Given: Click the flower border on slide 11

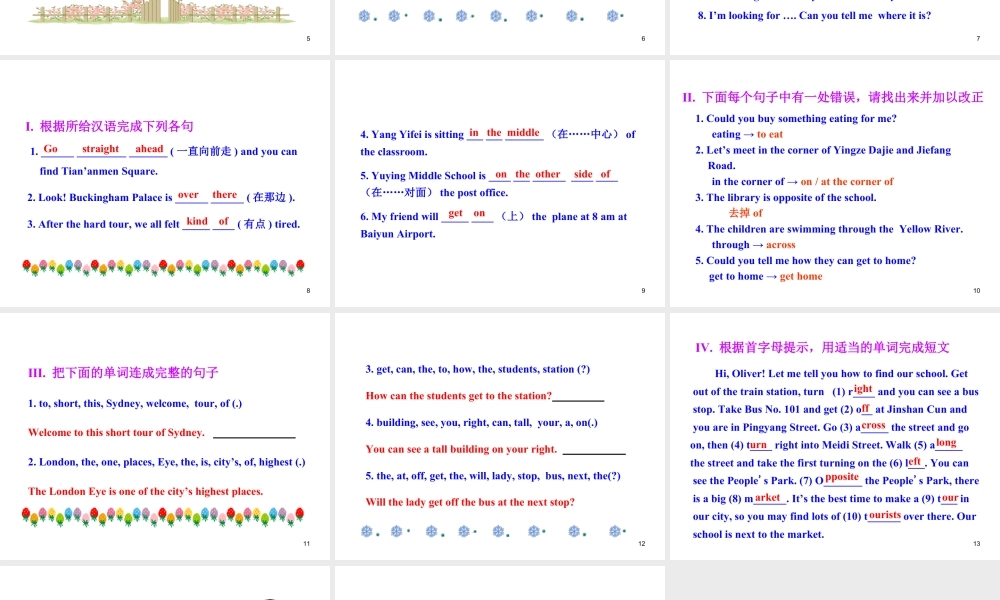Looking at the screenshot, I should (x=163, y=516).
